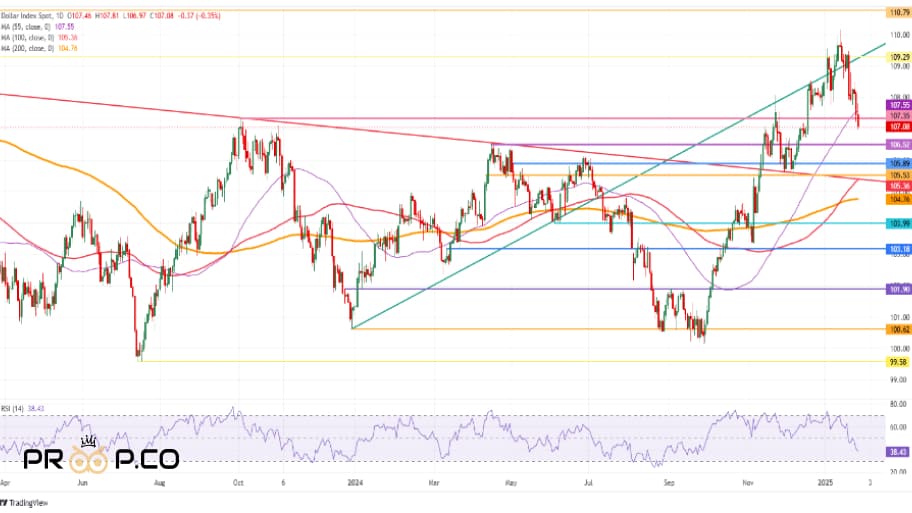Viewport: 912px width, 513px height.
Task: Click the 38.43 RSI value label
Action: click(x=899, y=452)
